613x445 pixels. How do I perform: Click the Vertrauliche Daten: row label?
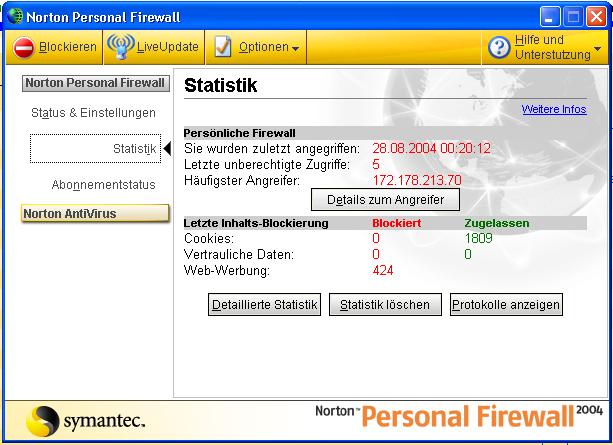239,254
